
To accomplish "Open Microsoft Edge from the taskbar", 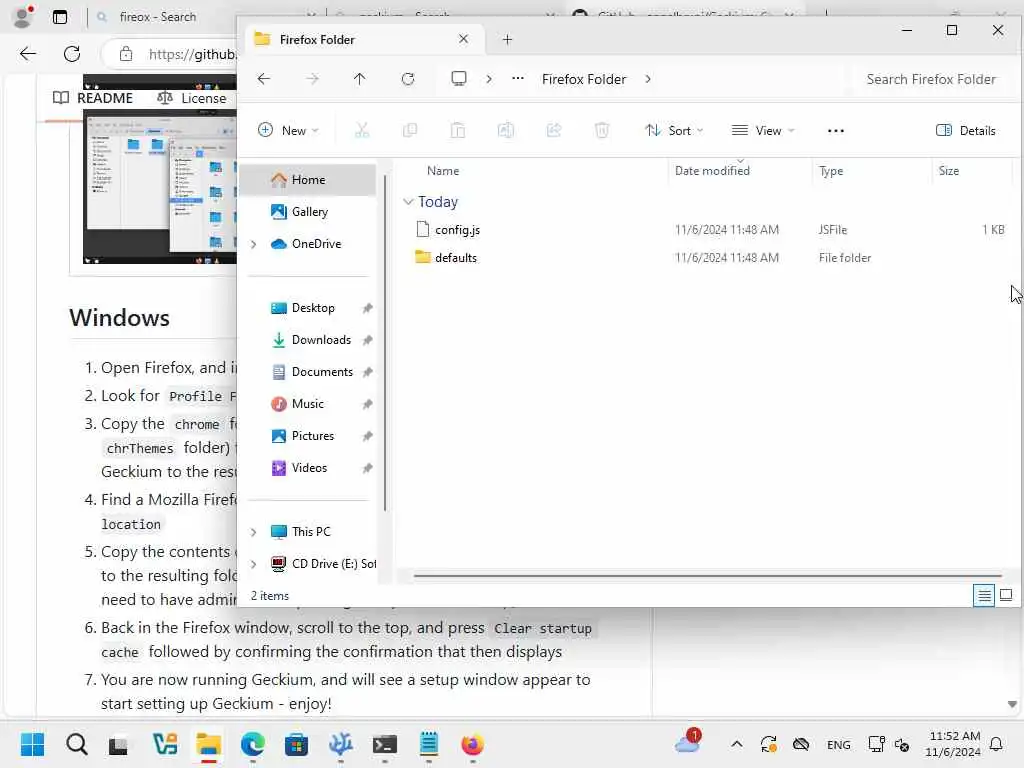I will pyautogui.click(x=253, y=744).
